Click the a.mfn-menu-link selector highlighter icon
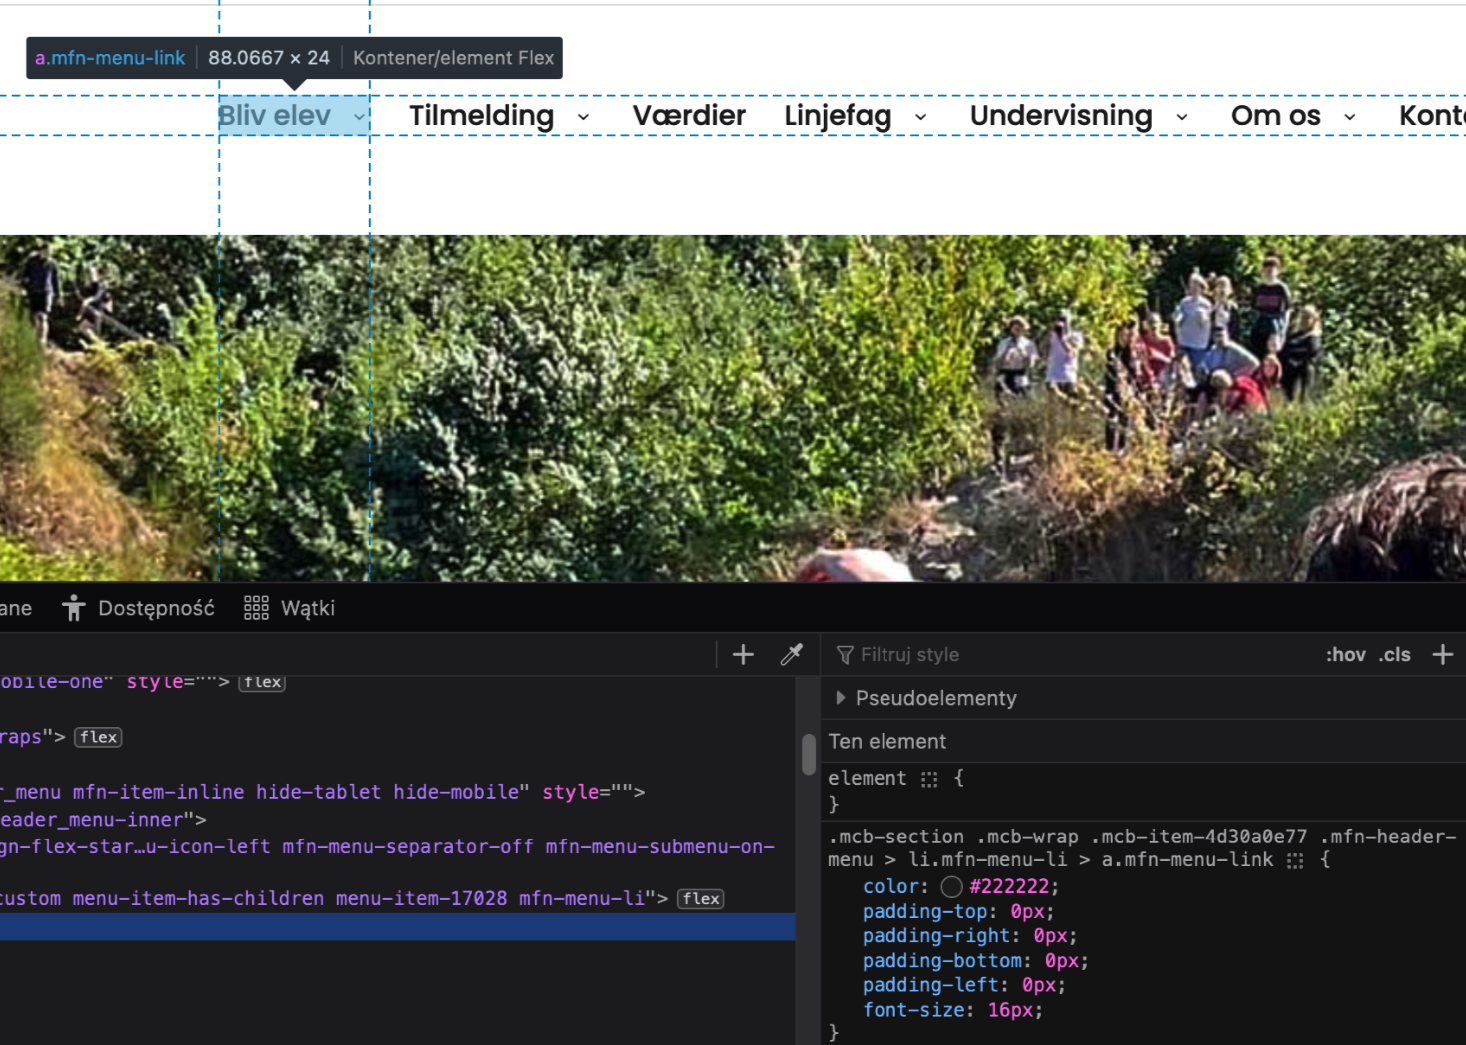This screenshot has width=1466, height=1045. (x=1295, y=861)
